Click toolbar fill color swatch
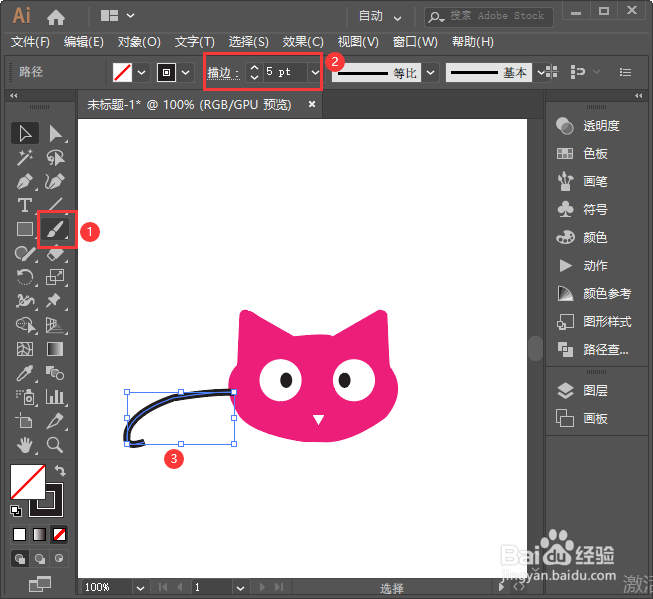 (x=27, y=482)
